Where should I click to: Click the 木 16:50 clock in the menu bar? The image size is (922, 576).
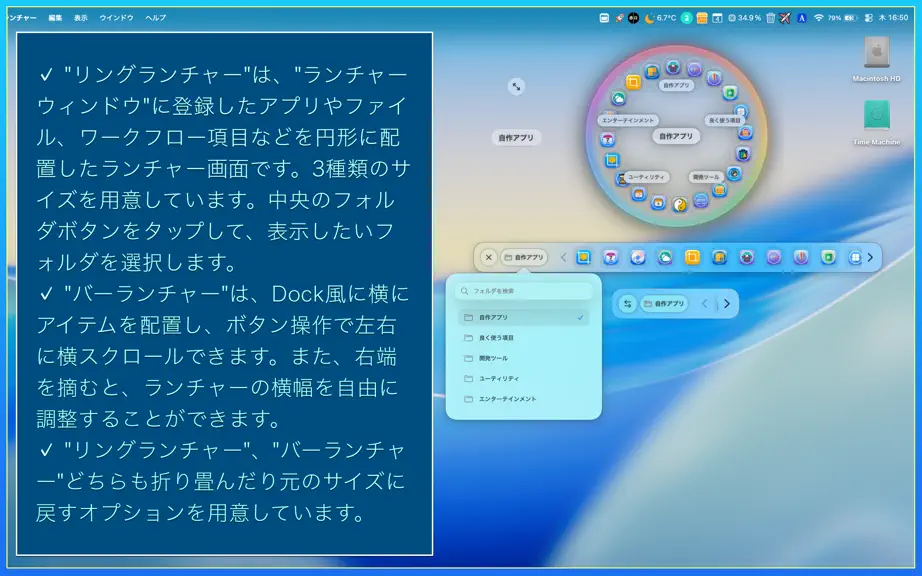coord(893,18)
